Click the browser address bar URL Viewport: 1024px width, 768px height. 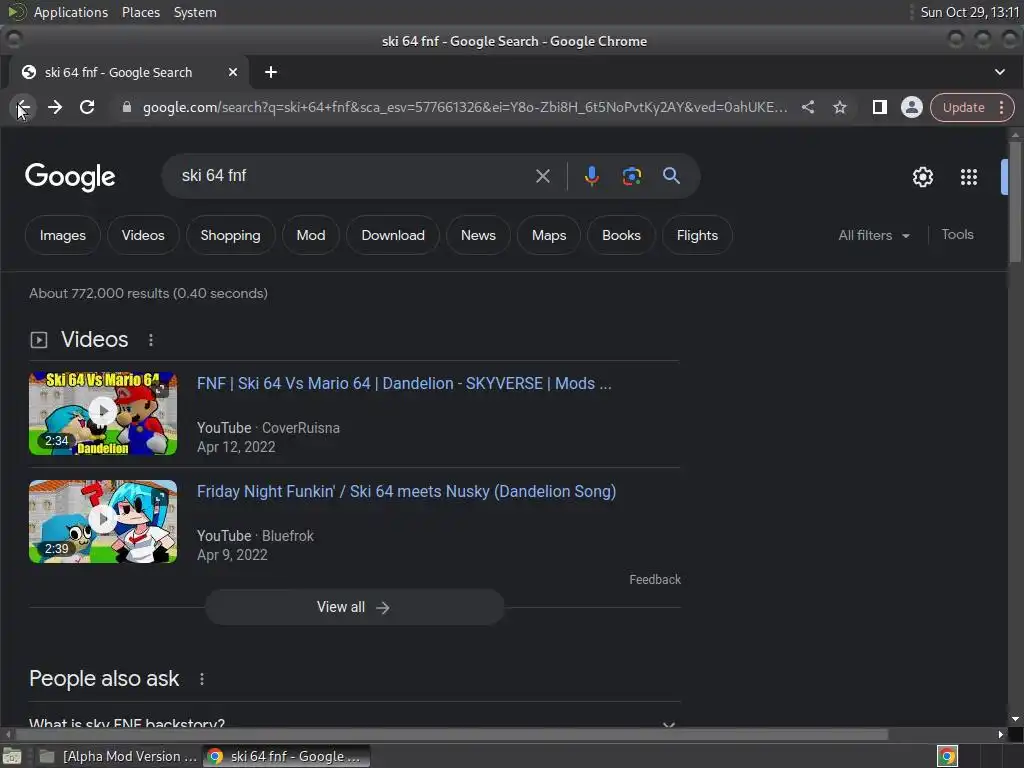pyautogui.click(x=465, y=107)
